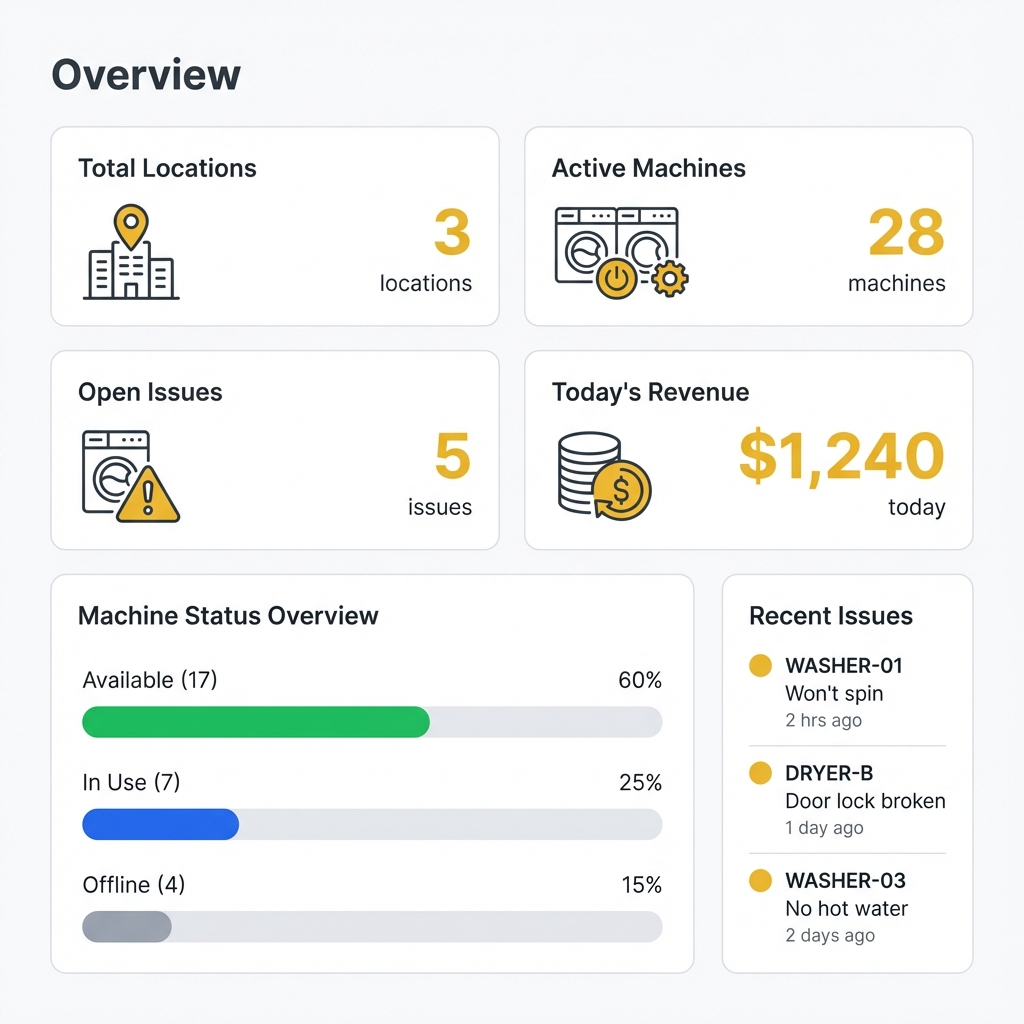Toggle the yellow status dot beside WASHER-01

pyautogui.click(x=760, y=664)
